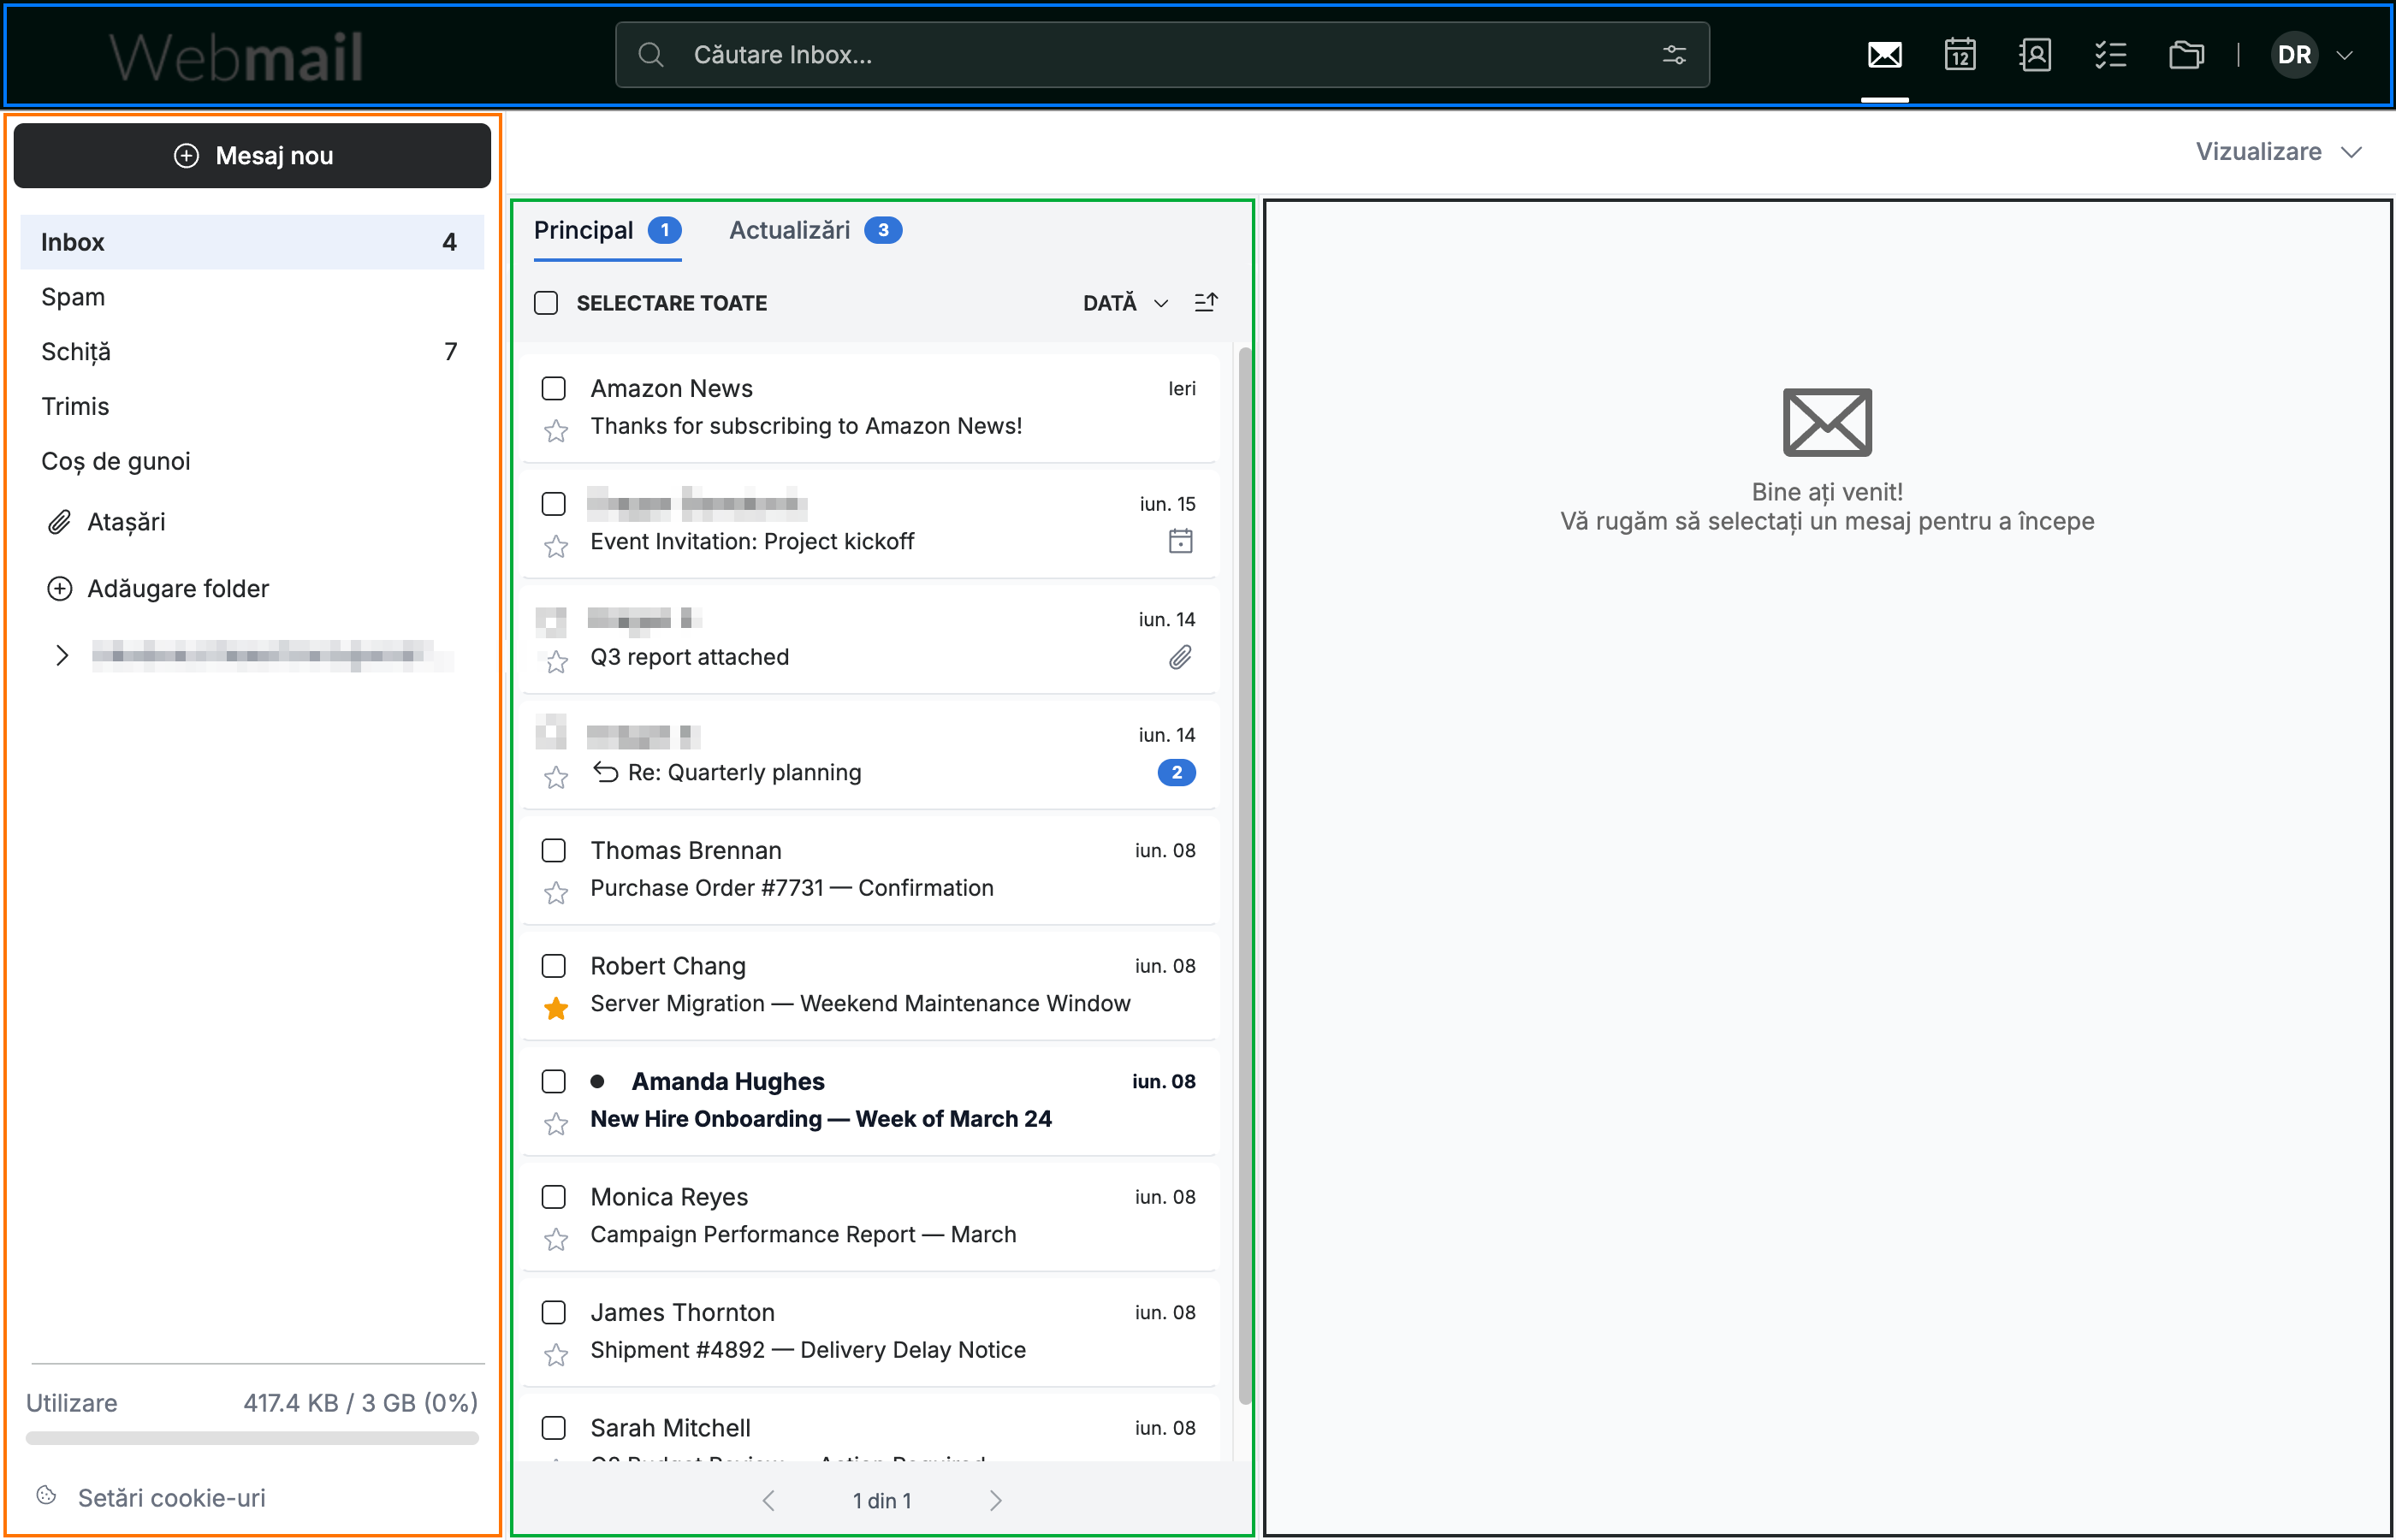
Task: Switch to the Principal tab
Action: pyautogui.click(x=607, y=231)
